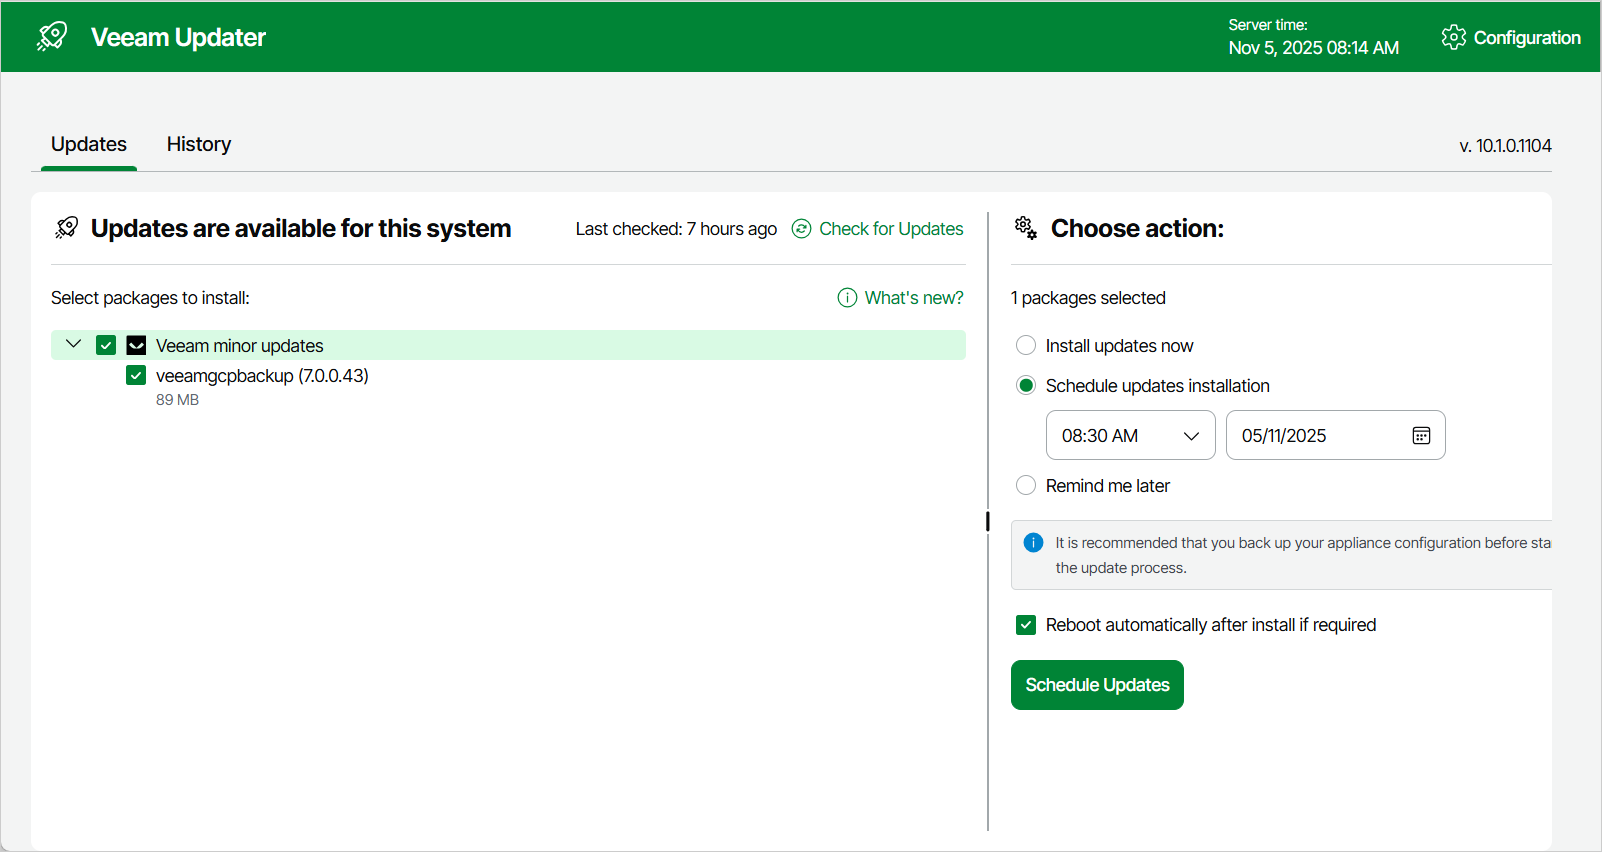Click the Last checked: 7 hours ago text

coord(676,229)
